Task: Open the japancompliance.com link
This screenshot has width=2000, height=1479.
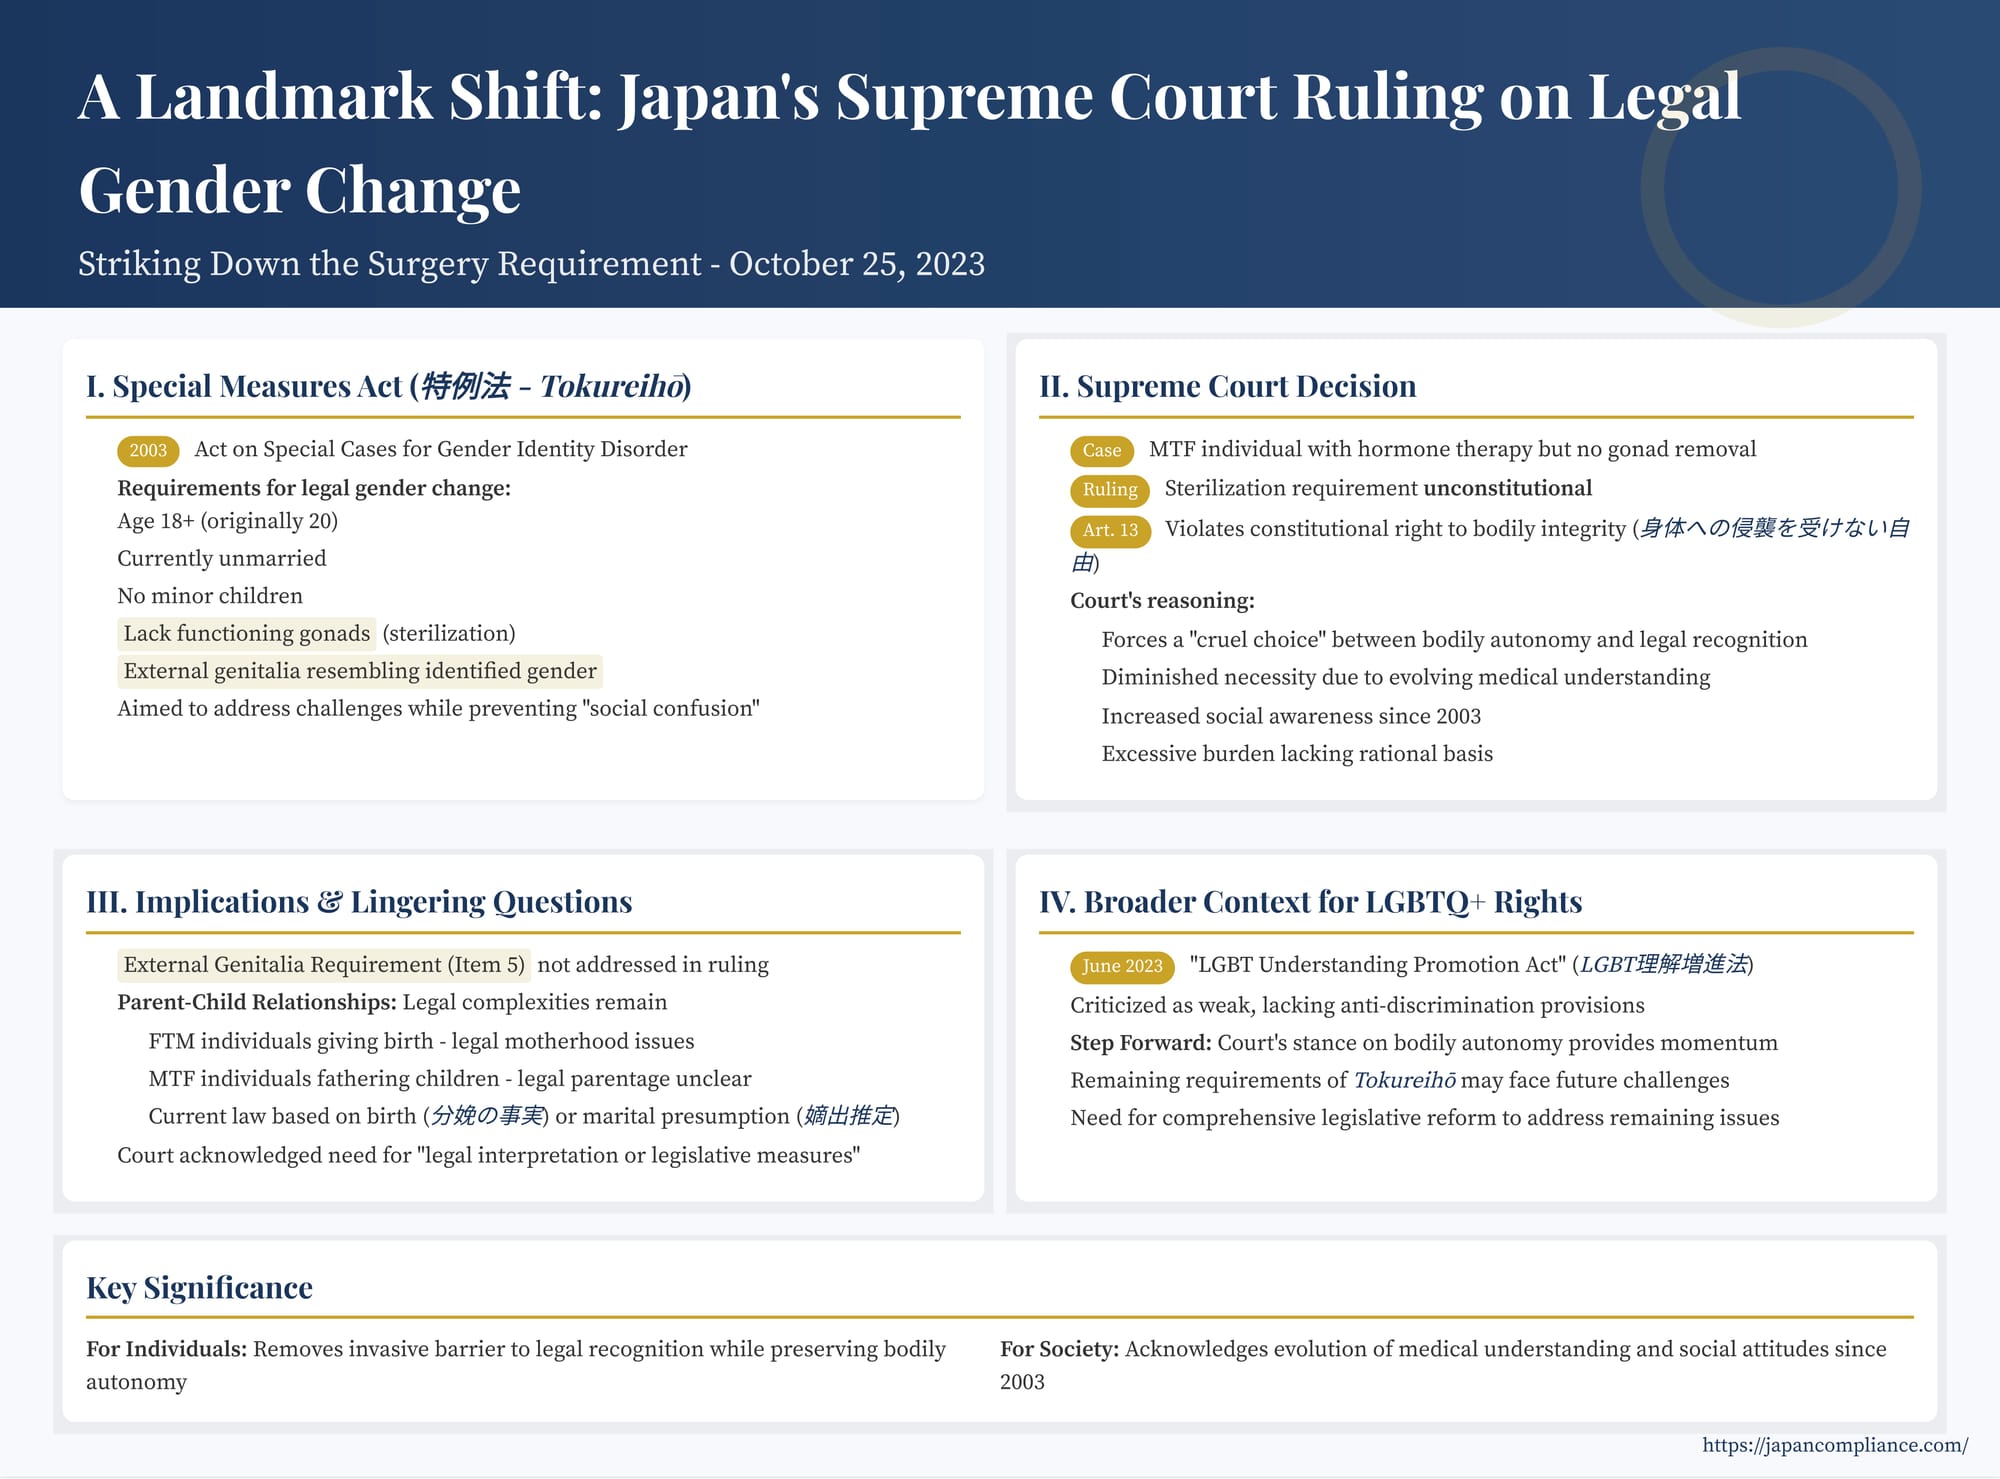Action: [x=1835, y=1445]
